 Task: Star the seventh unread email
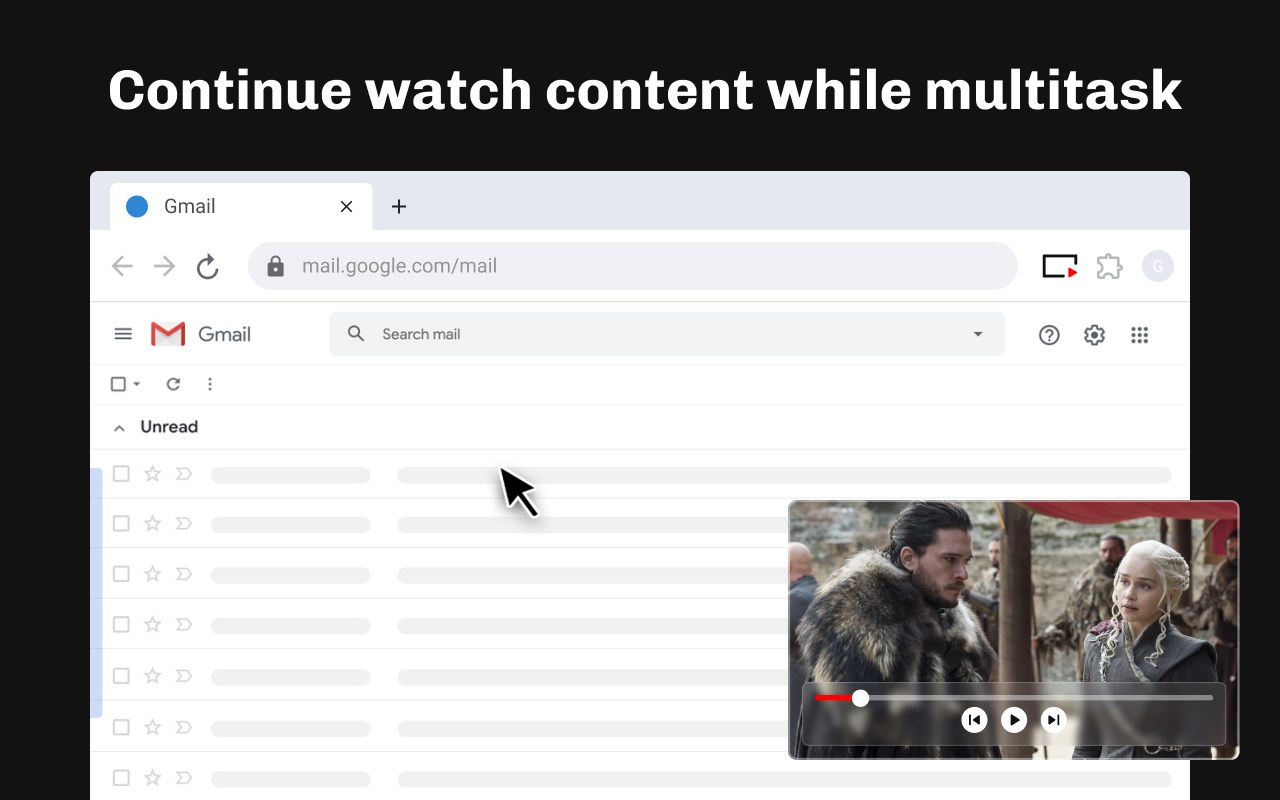point(152,777)
